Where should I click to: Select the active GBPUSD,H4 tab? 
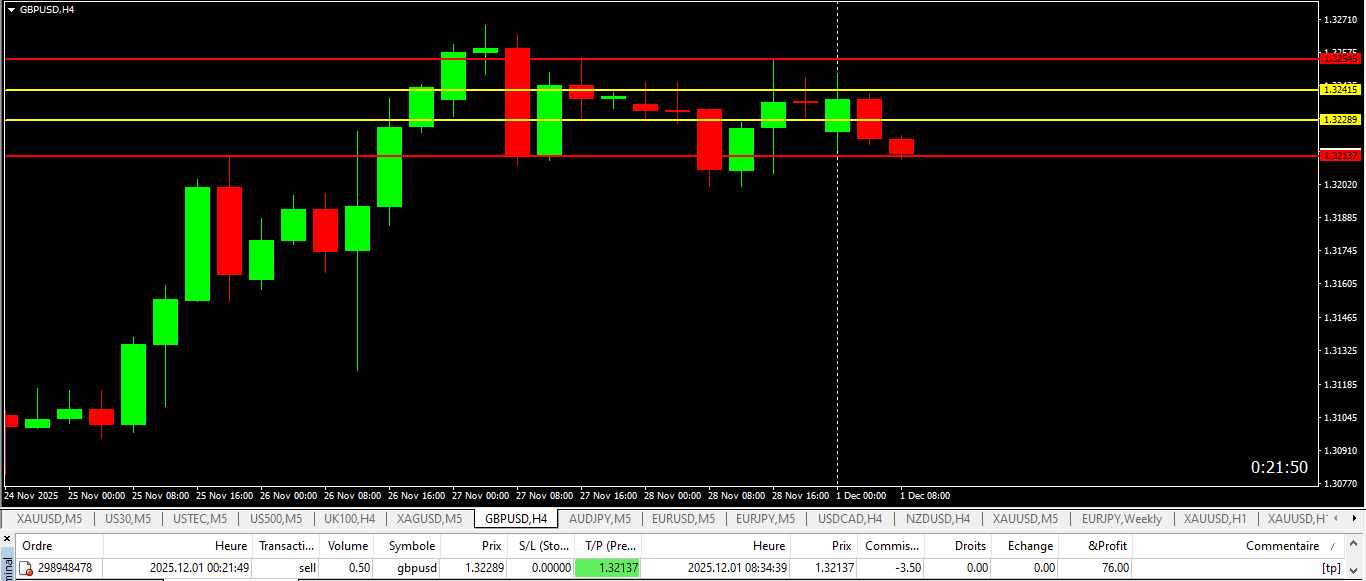pos(515,519)
